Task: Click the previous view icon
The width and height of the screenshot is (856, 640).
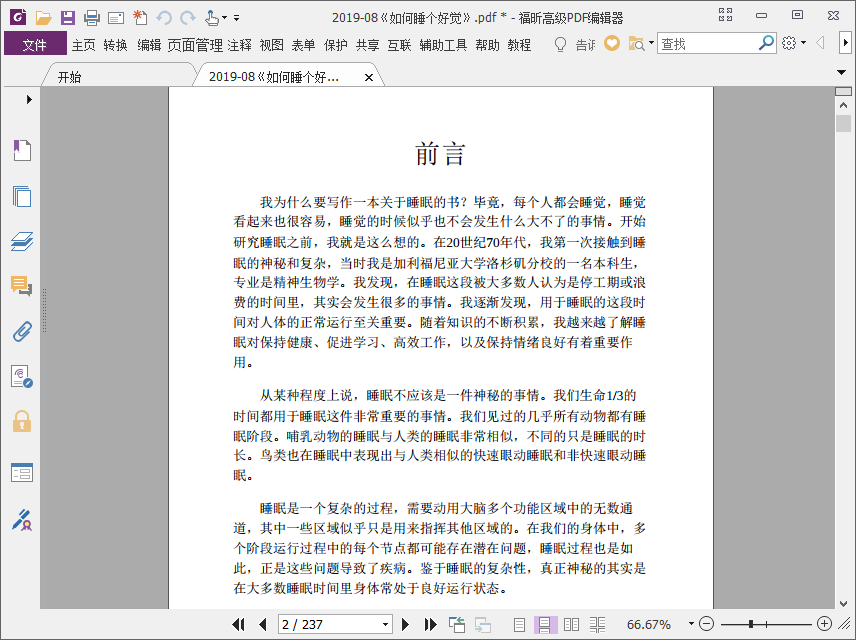Action: pos(456,624)
